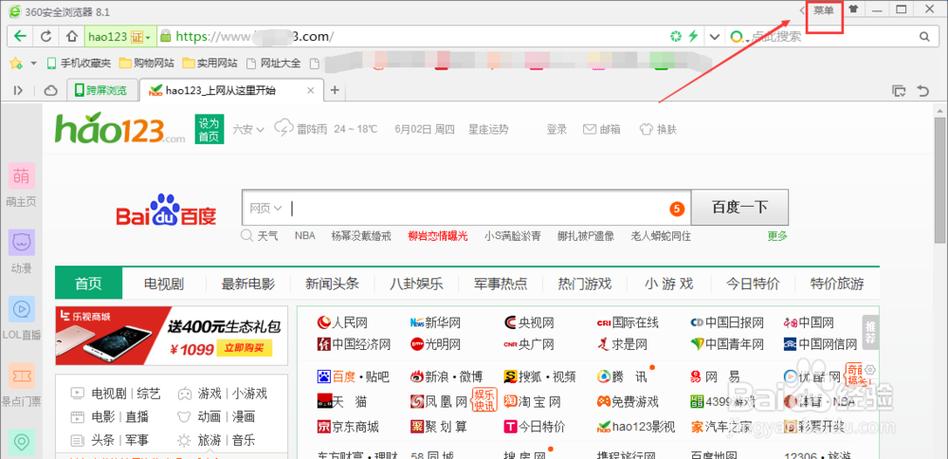Click 设为首页 green button
This screenshot has height=459, width=948.
click(209, 129)
